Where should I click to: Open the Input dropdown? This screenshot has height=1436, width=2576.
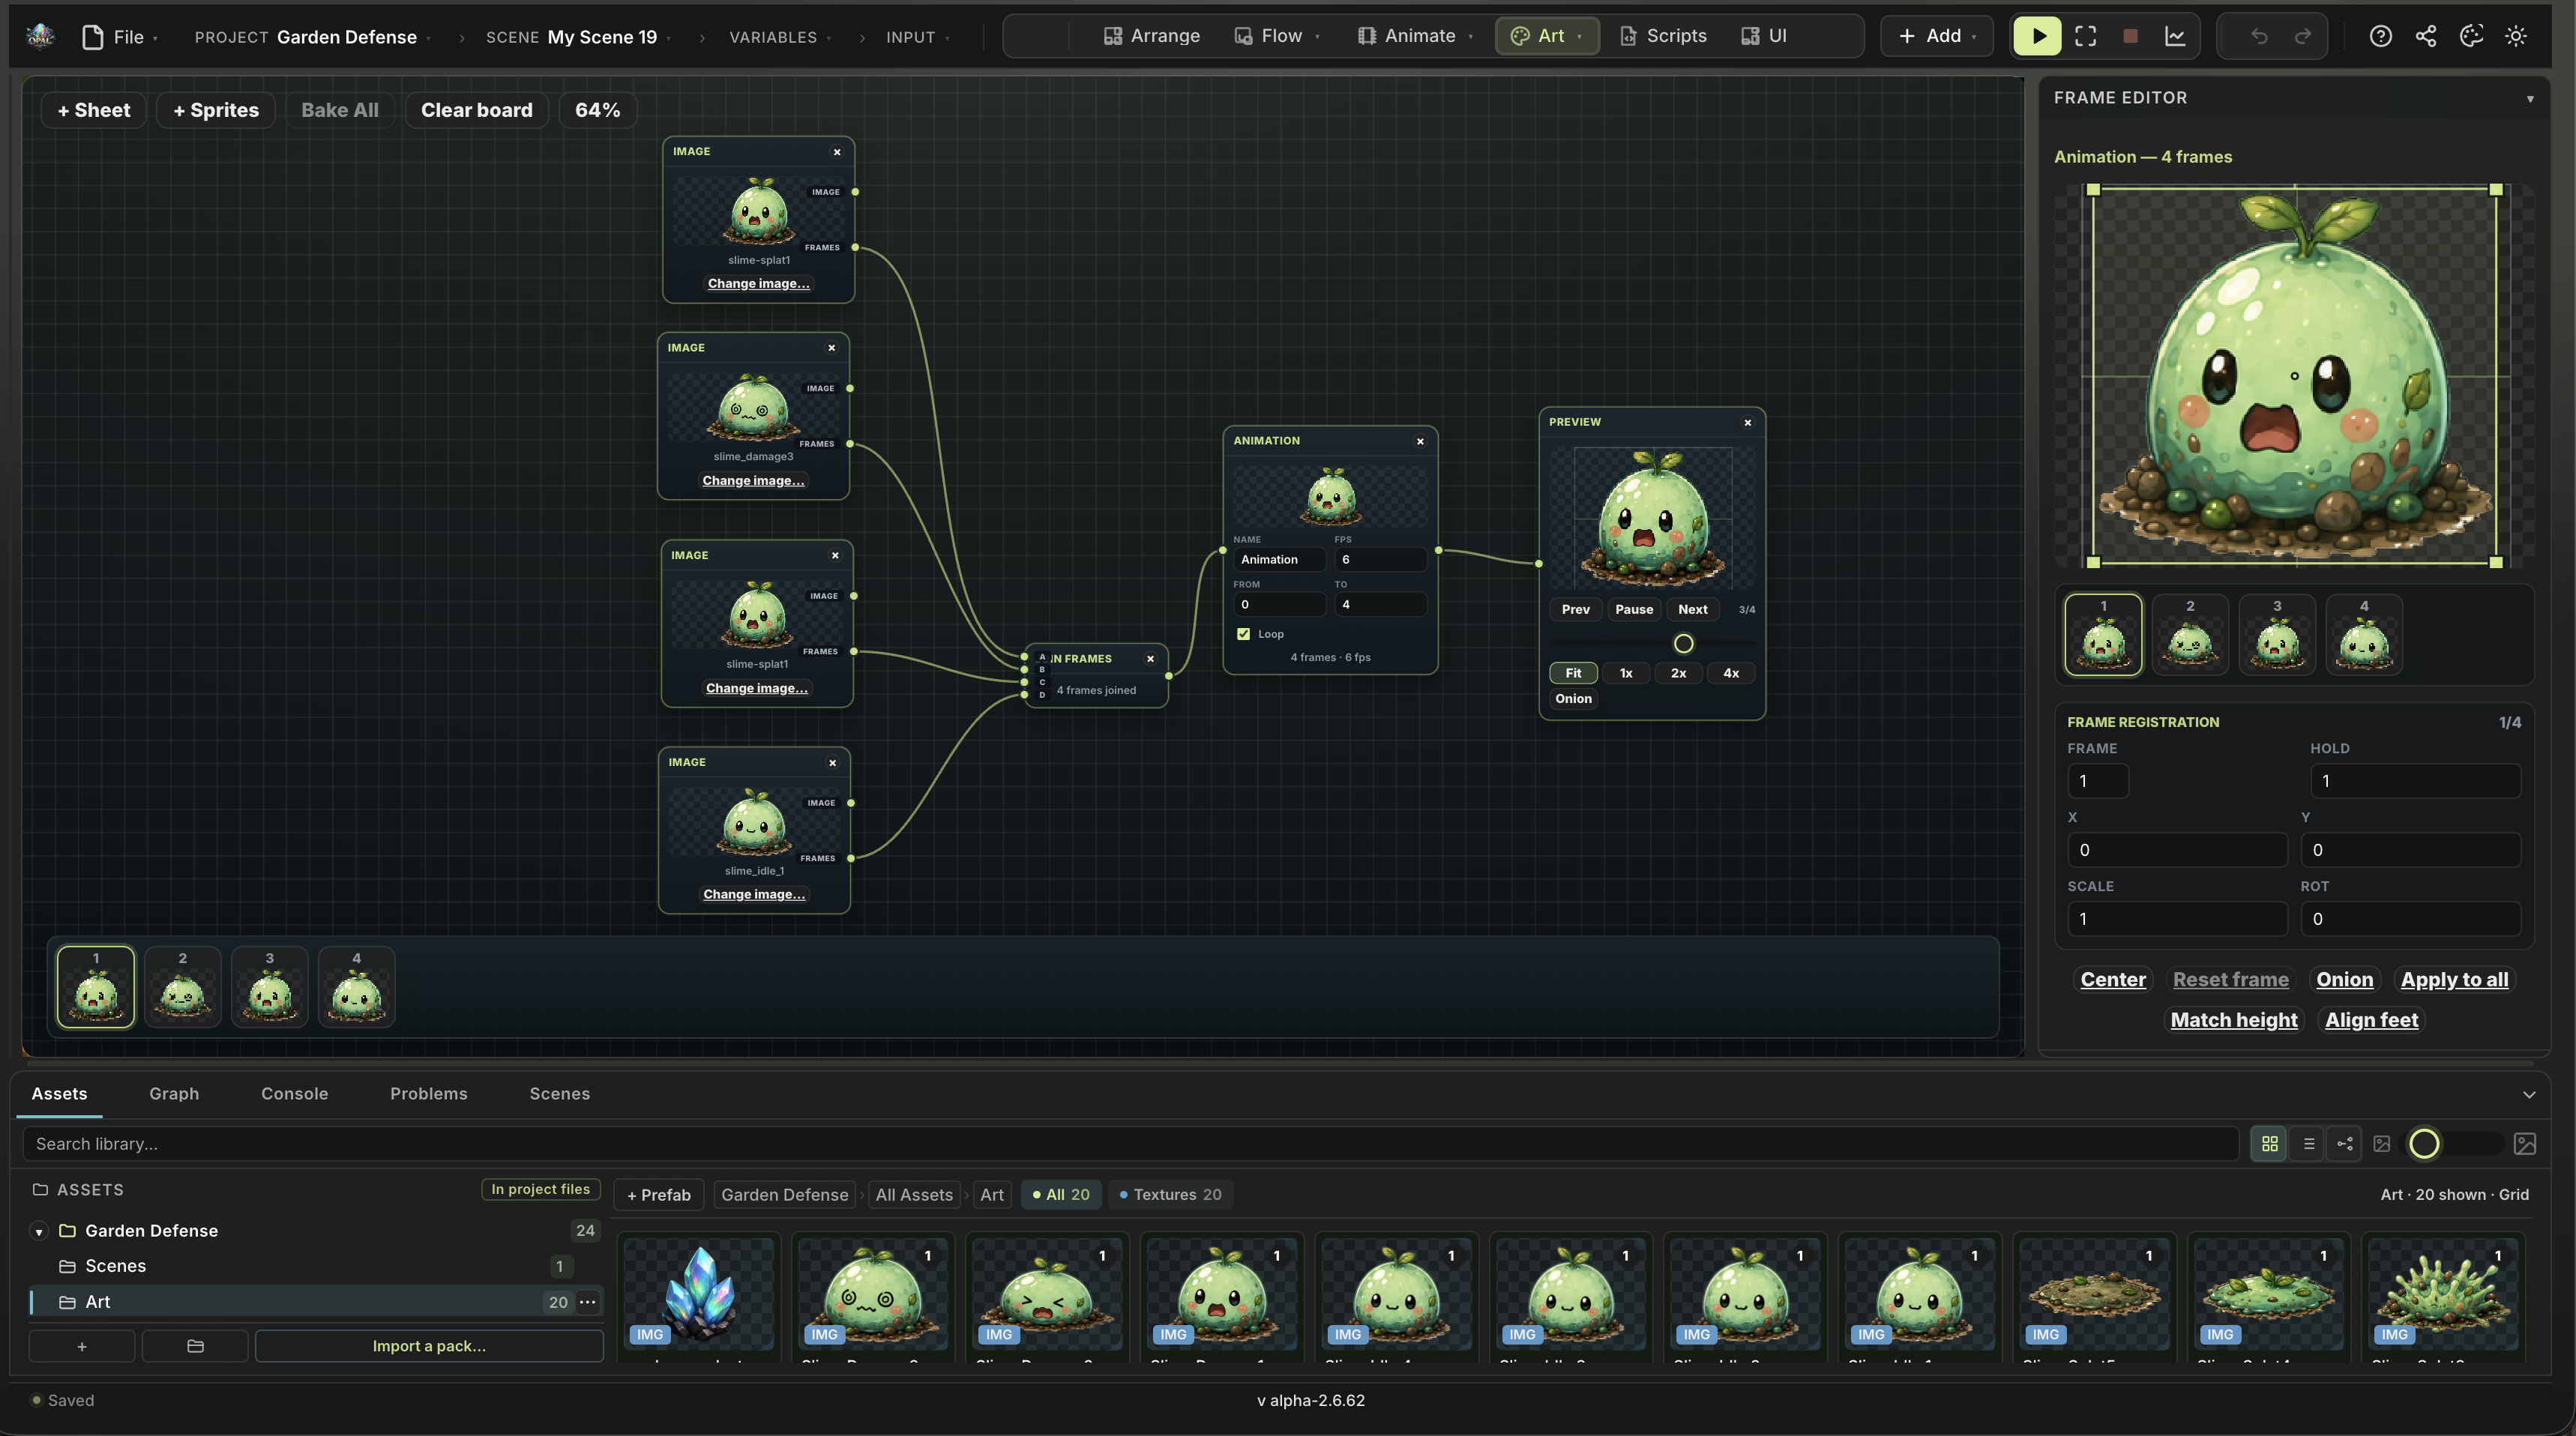point(917,37)
